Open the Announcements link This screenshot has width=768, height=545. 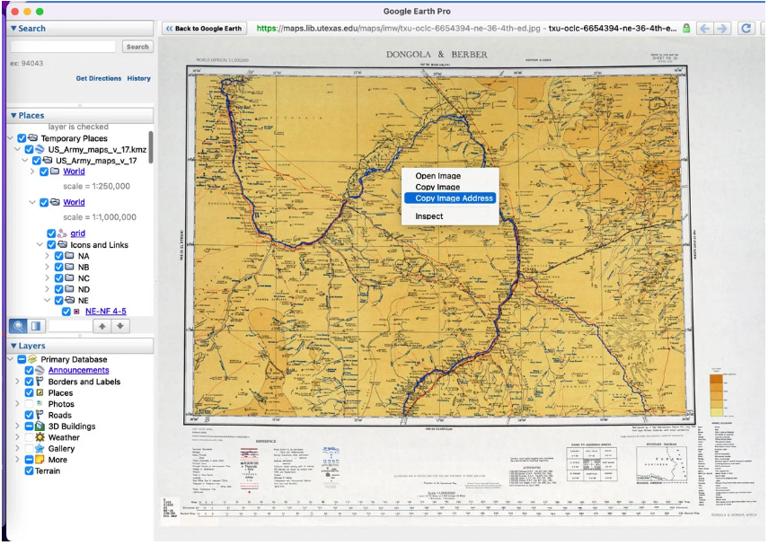point(78,371)
